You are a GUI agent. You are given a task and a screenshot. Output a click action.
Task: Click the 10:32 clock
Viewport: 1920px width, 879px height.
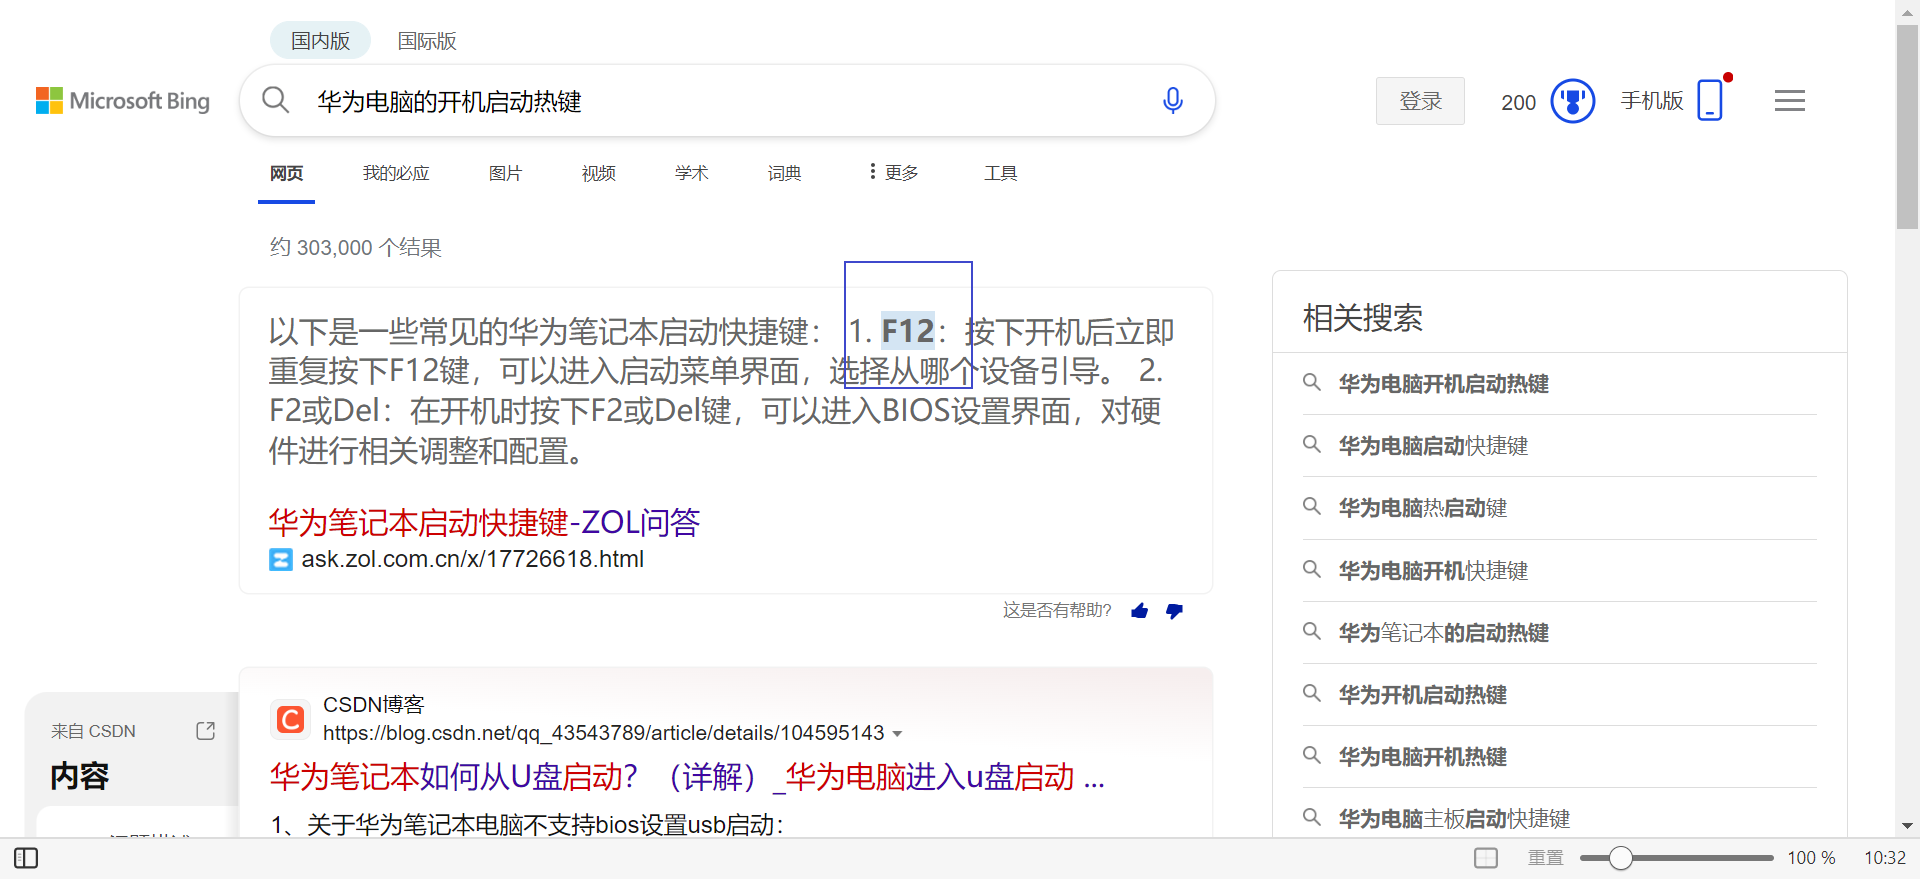pos(1885,858)
